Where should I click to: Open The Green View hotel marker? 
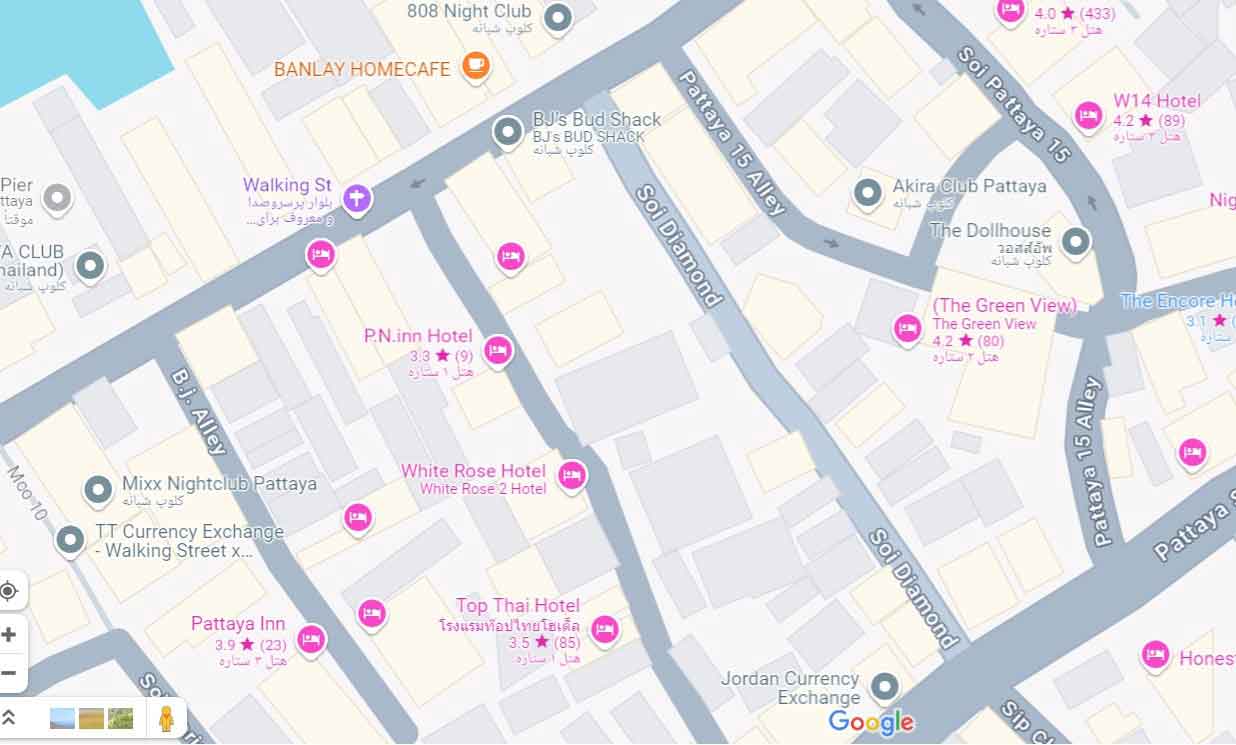coord(908,327)
